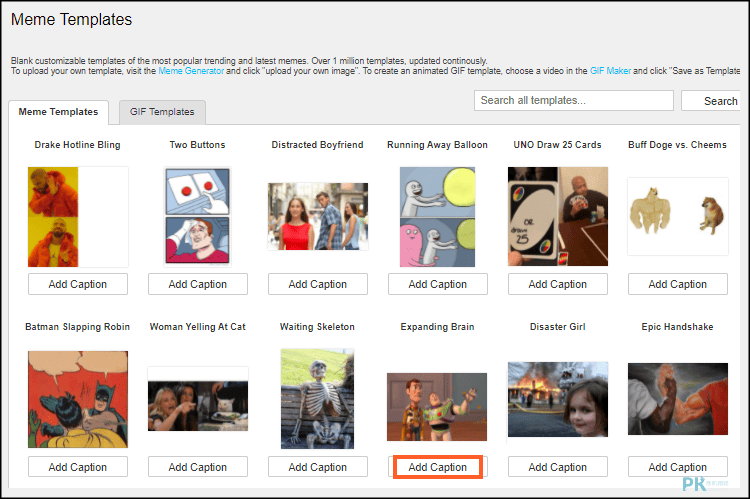750x499 pixels.
Task: Add Caption to Drake Hotline Bling
Action: pyautogui.click(x=77, y=284)
